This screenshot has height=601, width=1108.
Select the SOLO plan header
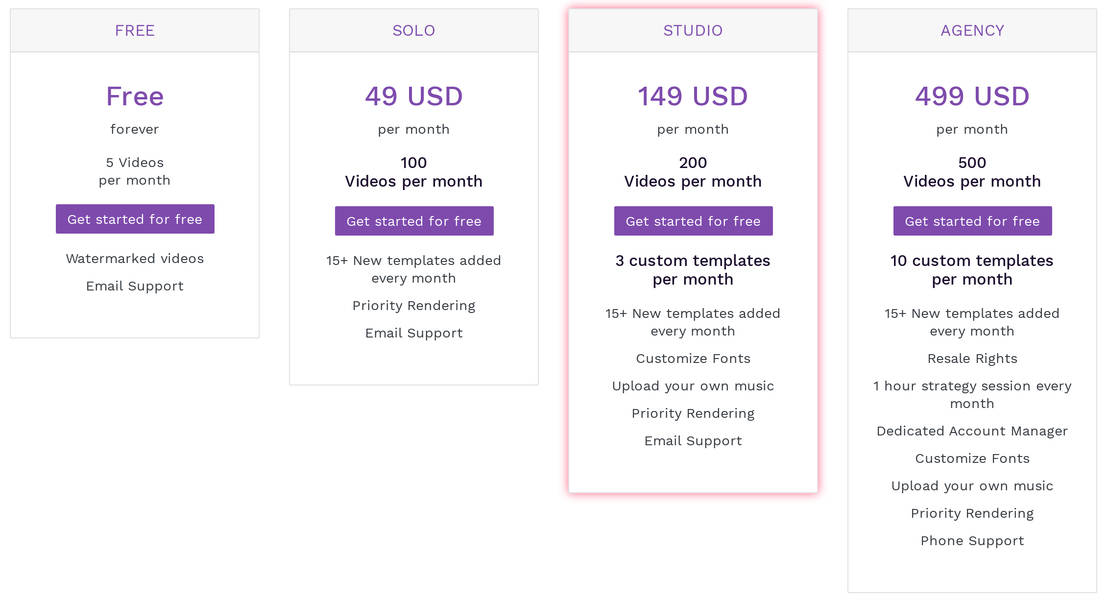(414, 30)
